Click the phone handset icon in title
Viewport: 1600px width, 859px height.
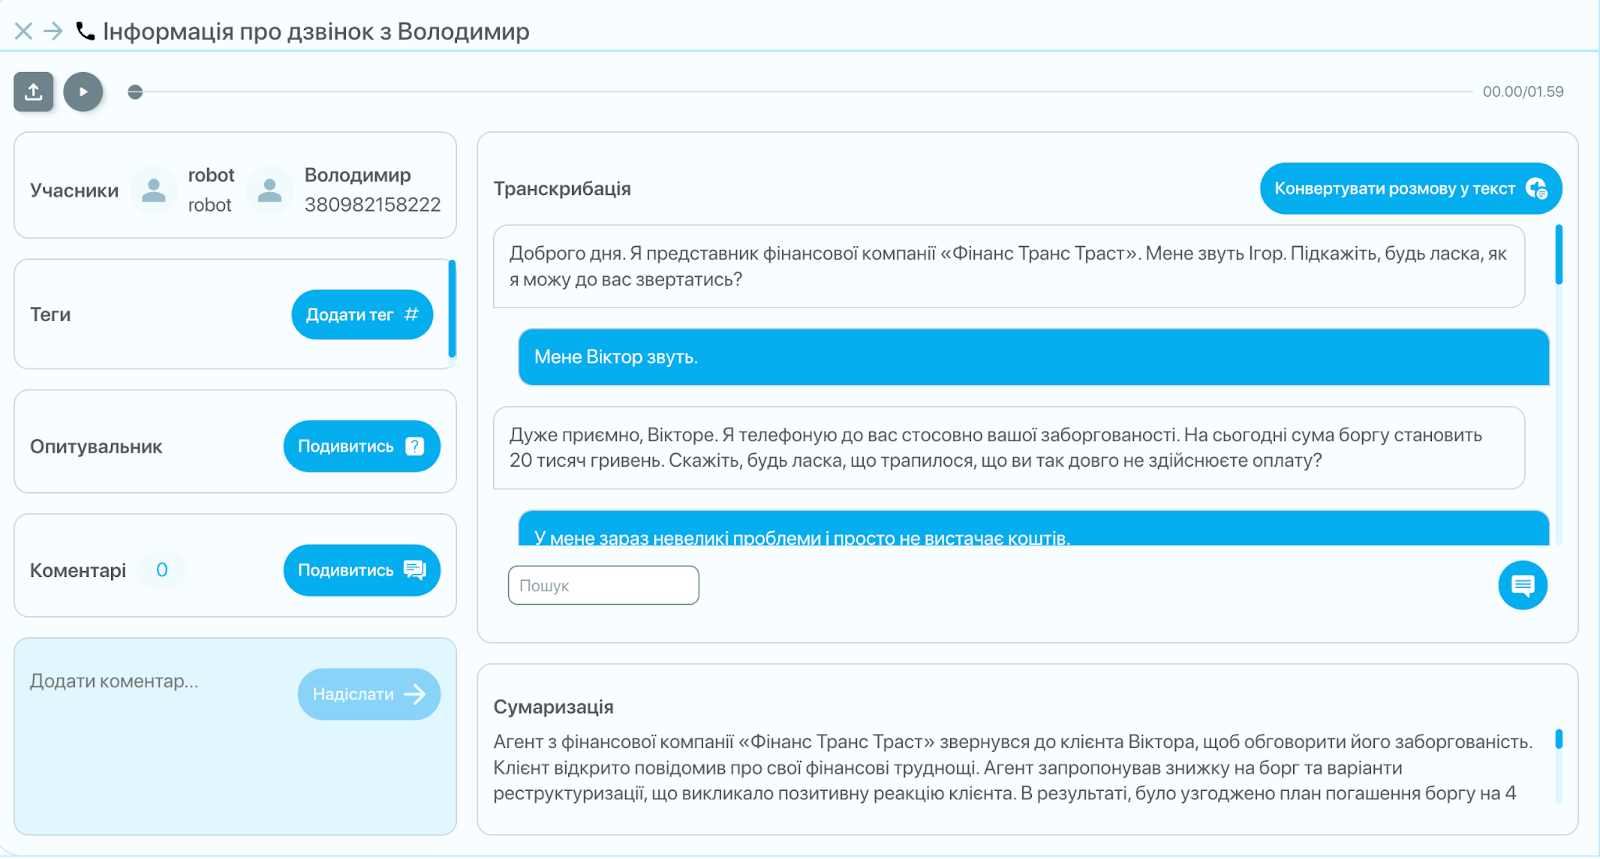tap(86, 31)
